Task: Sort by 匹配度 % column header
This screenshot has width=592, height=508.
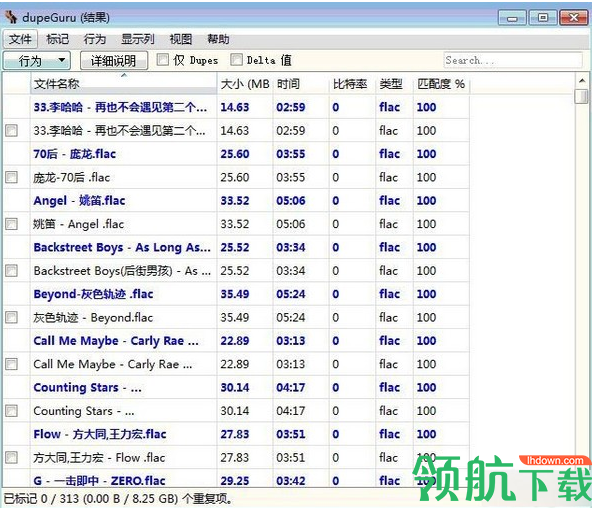Action: coord(441,83)
